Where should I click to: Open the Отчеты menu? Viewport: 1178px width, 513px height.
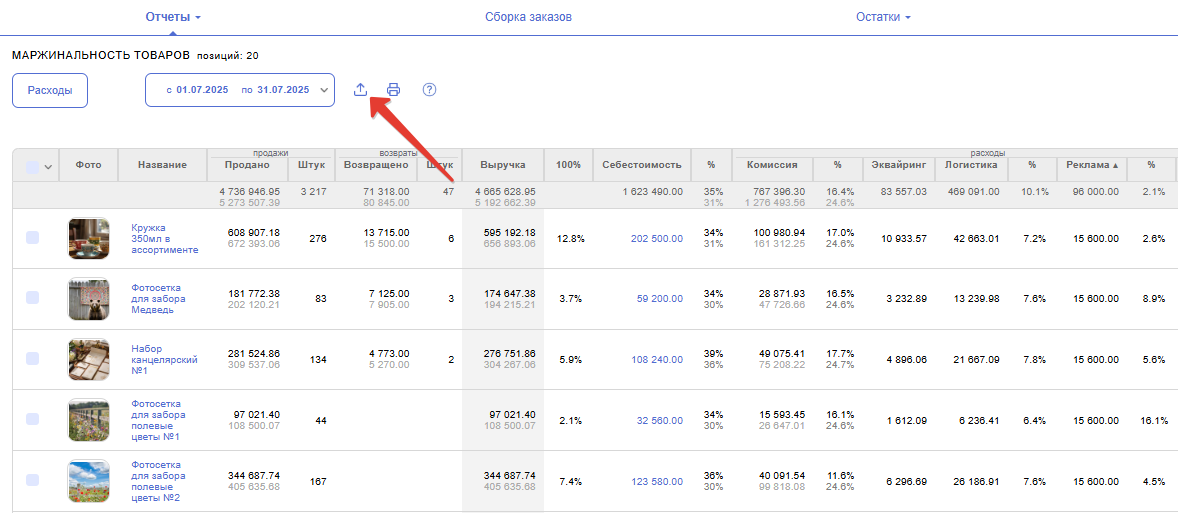click(x=173, y=17)
